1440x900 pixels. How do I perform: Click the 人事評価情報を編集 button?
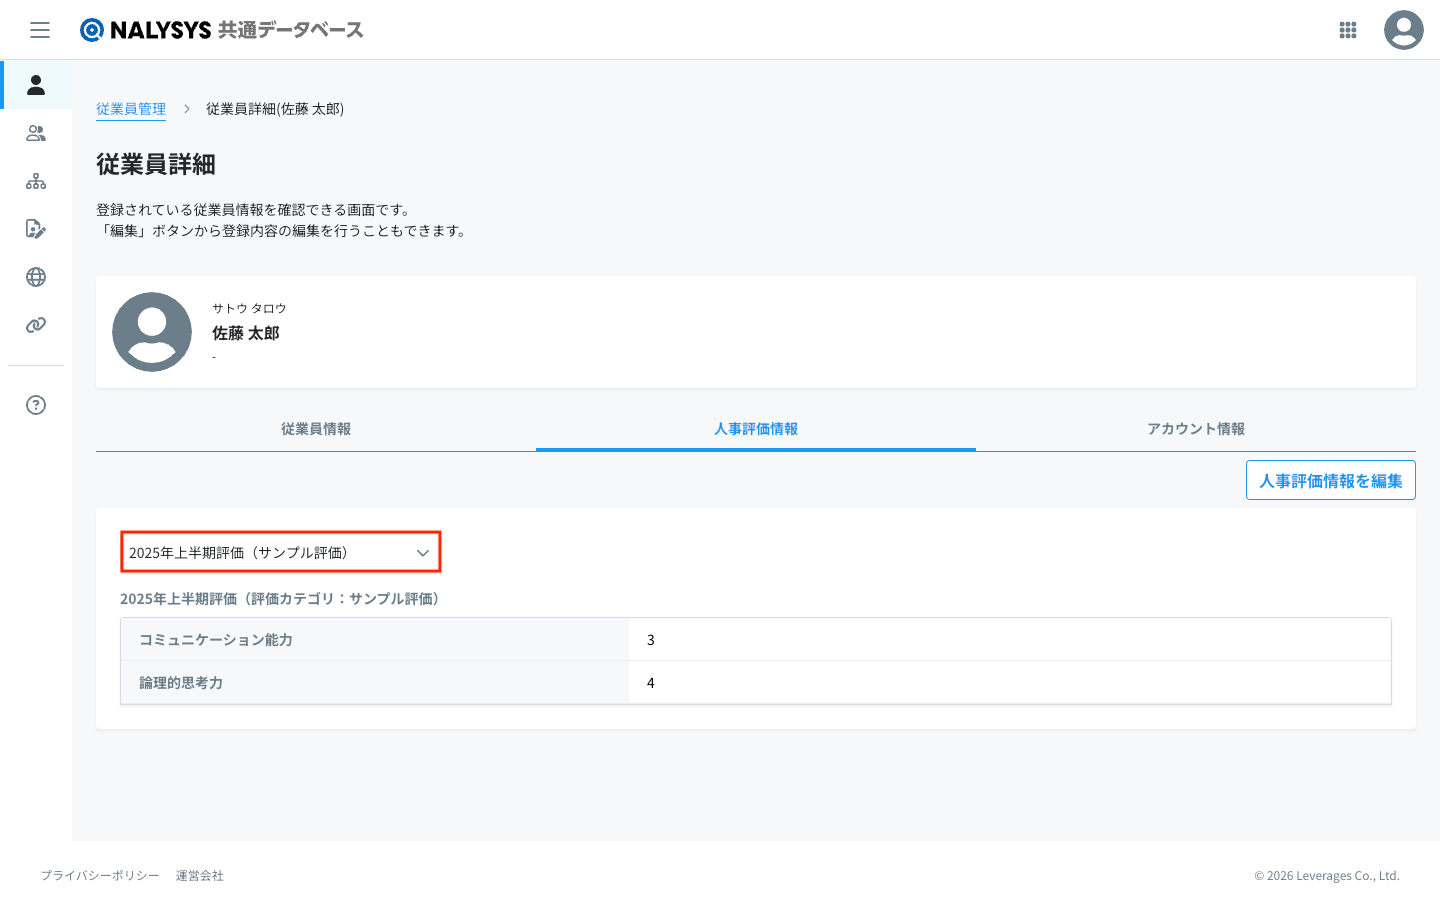coord(1330,481)
